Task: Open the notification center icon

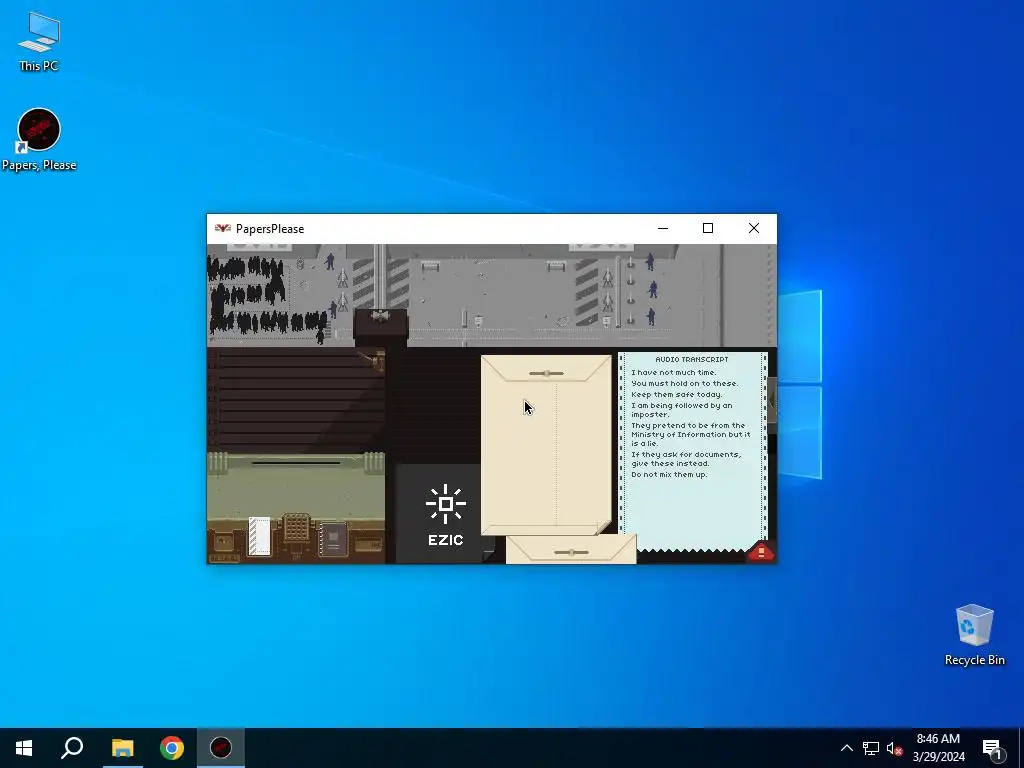Action: pos(992,748)
